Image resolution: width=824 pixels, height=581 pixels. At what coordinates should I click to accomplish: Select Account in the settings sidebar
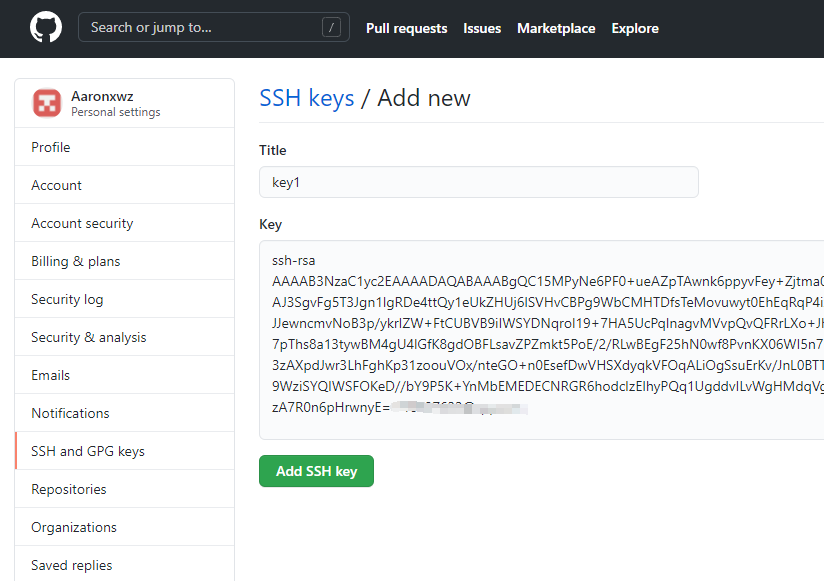[57, 185]
